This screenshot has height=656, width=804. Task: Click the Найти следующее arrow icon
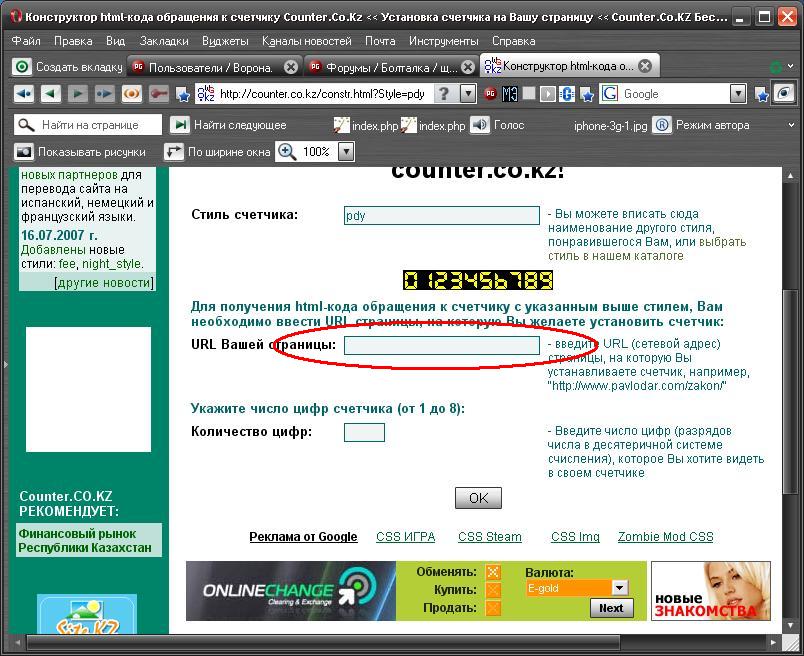[179, 125]
